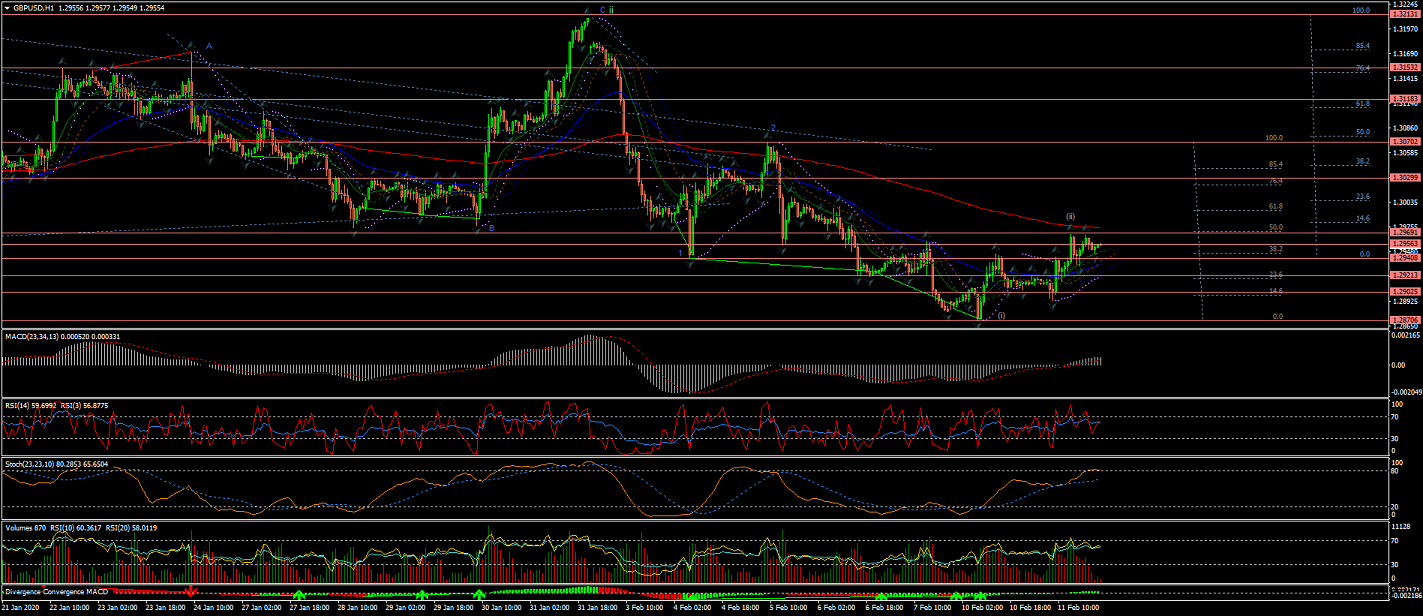Click the 1.30035 price scale value
This screenshot has width=1423, height=616.
[1404, 201]
